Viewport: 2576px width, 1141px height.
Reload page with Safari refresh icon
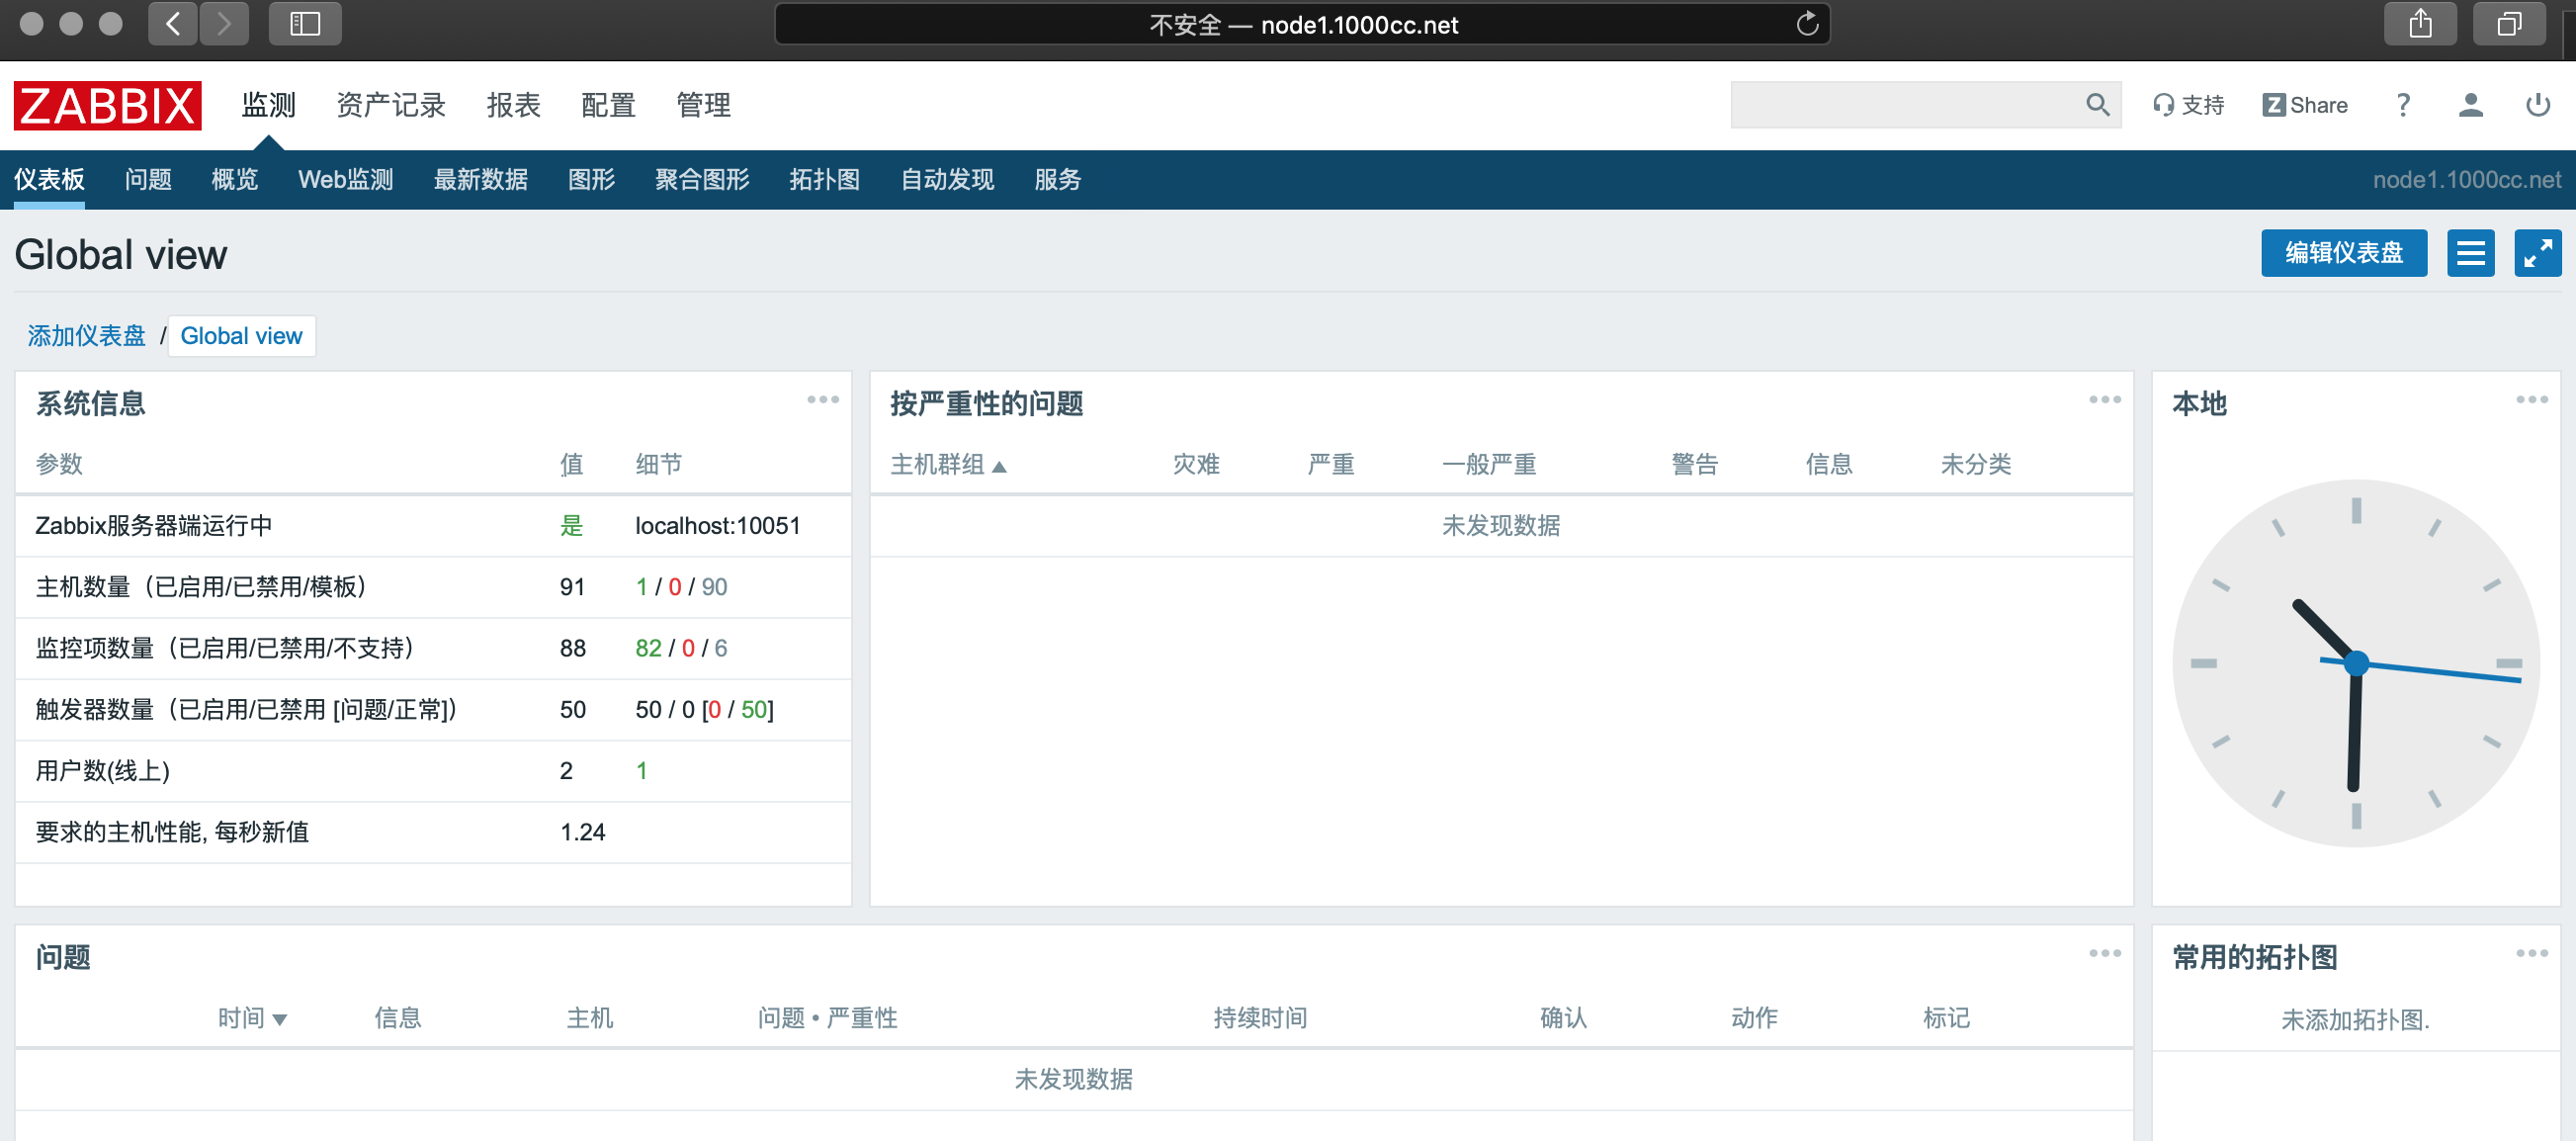(1806, 24)
